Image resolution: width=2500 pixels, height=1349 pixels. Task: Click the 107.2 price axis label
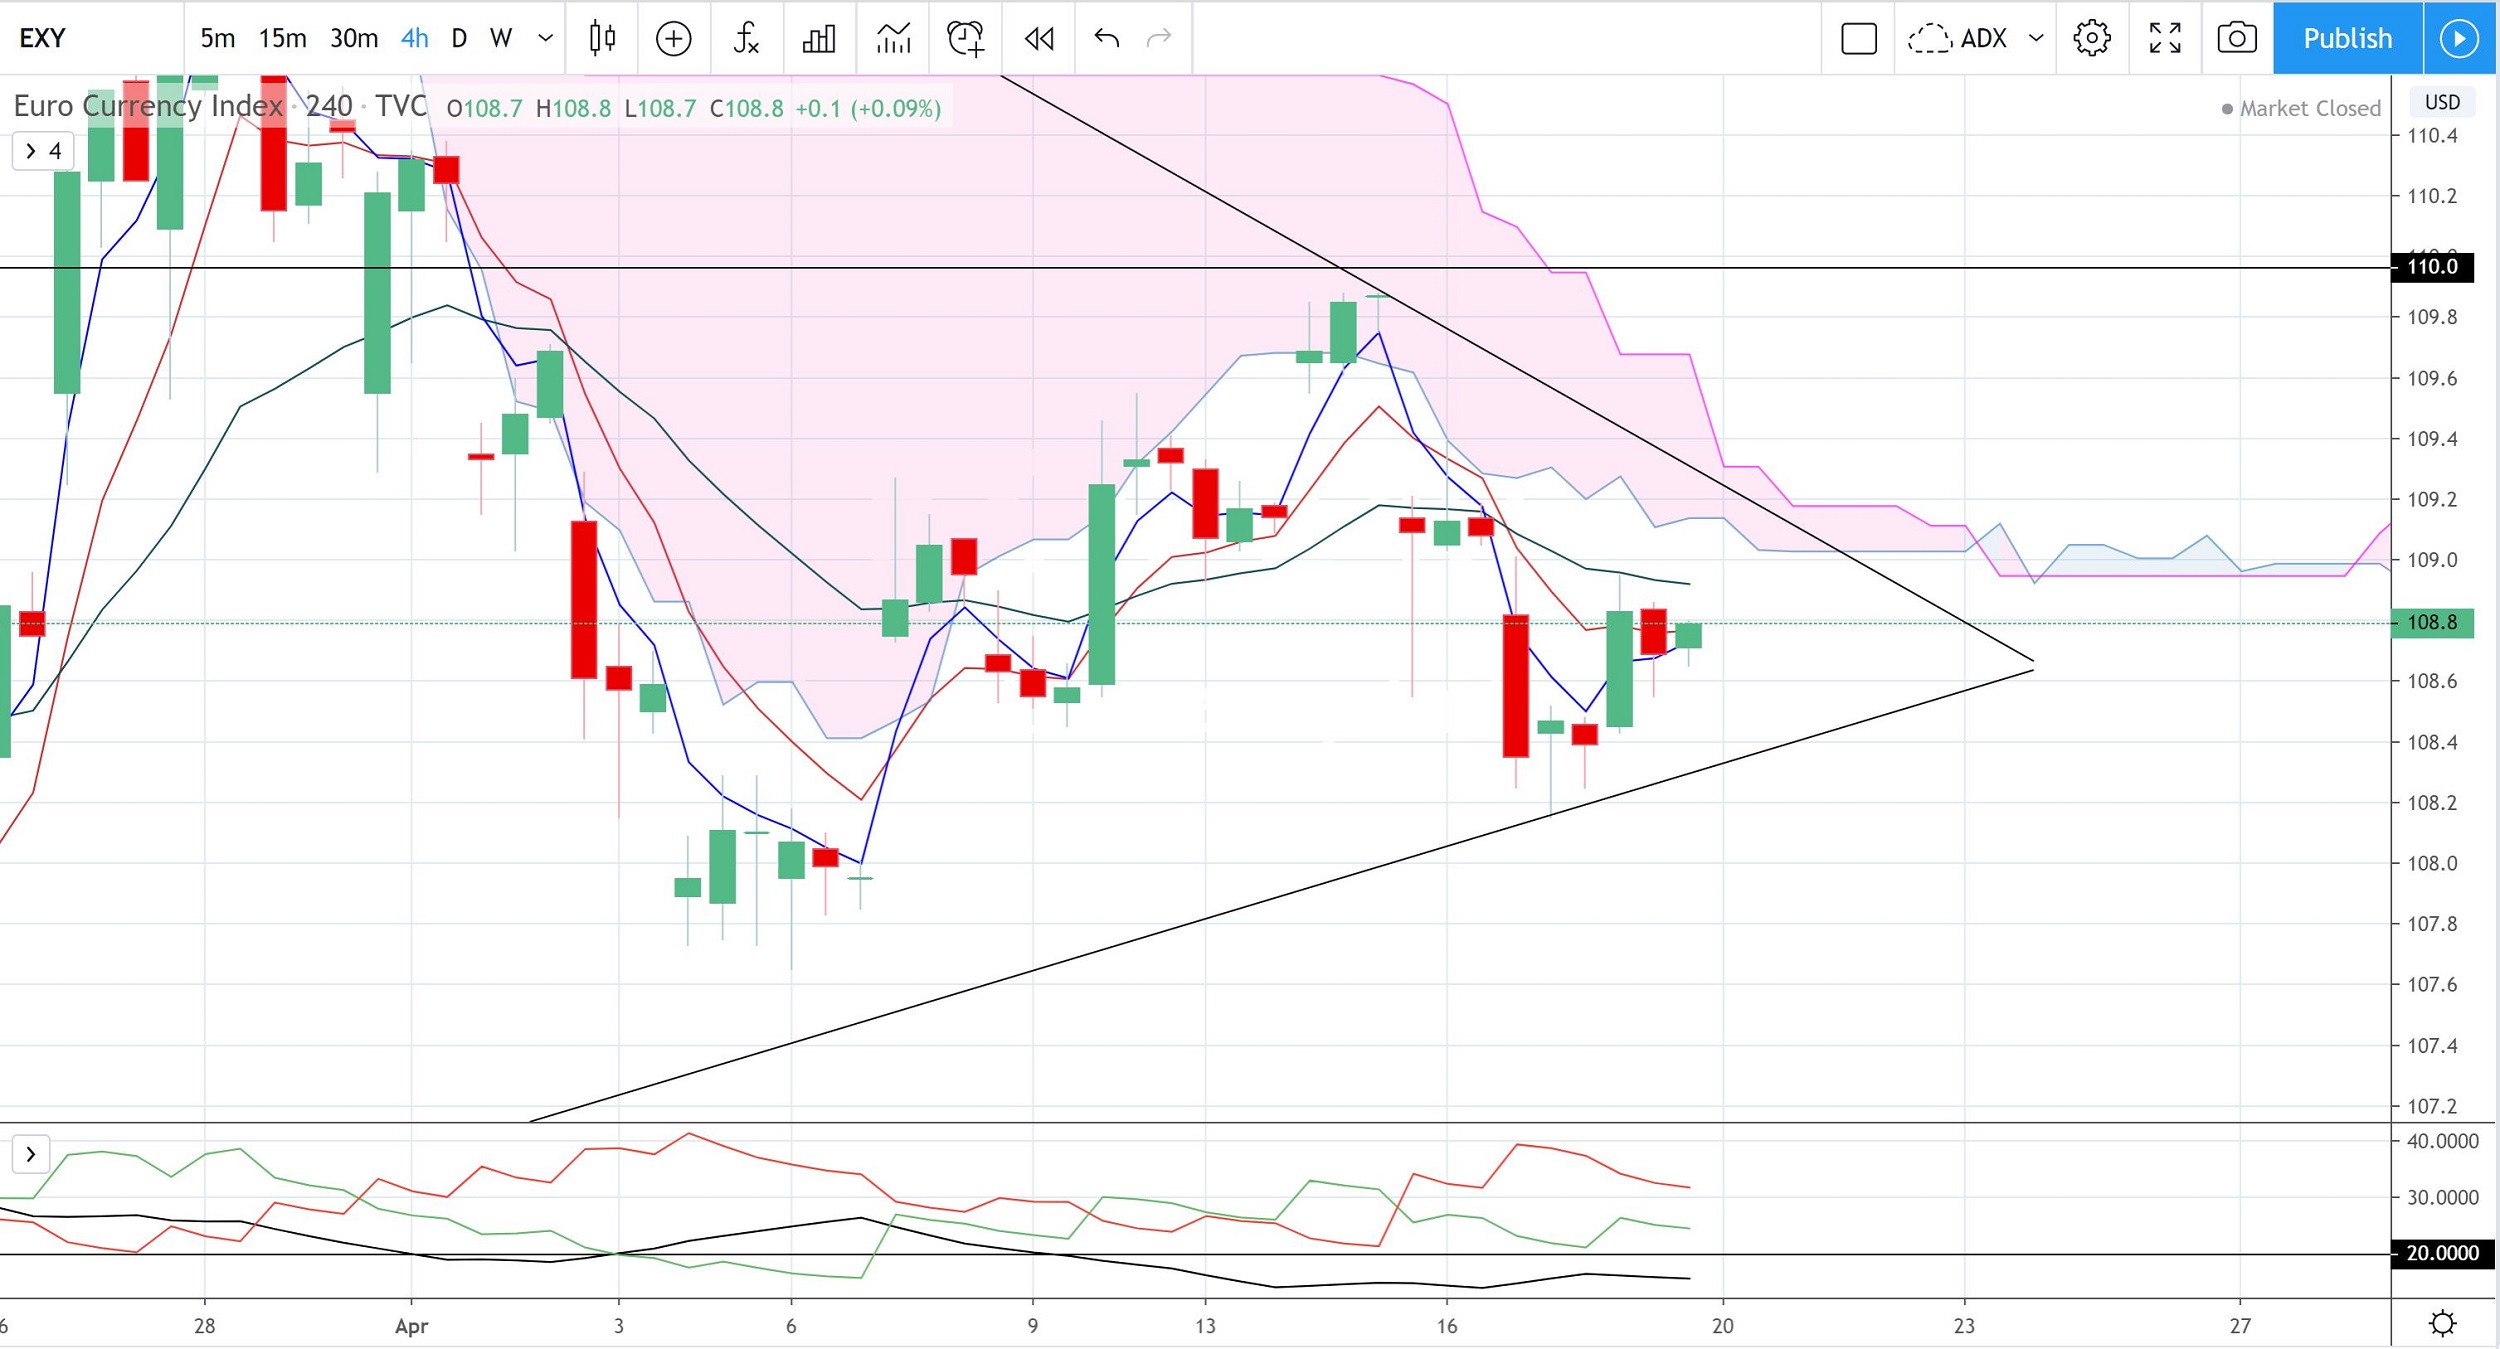point(2432,1106)
